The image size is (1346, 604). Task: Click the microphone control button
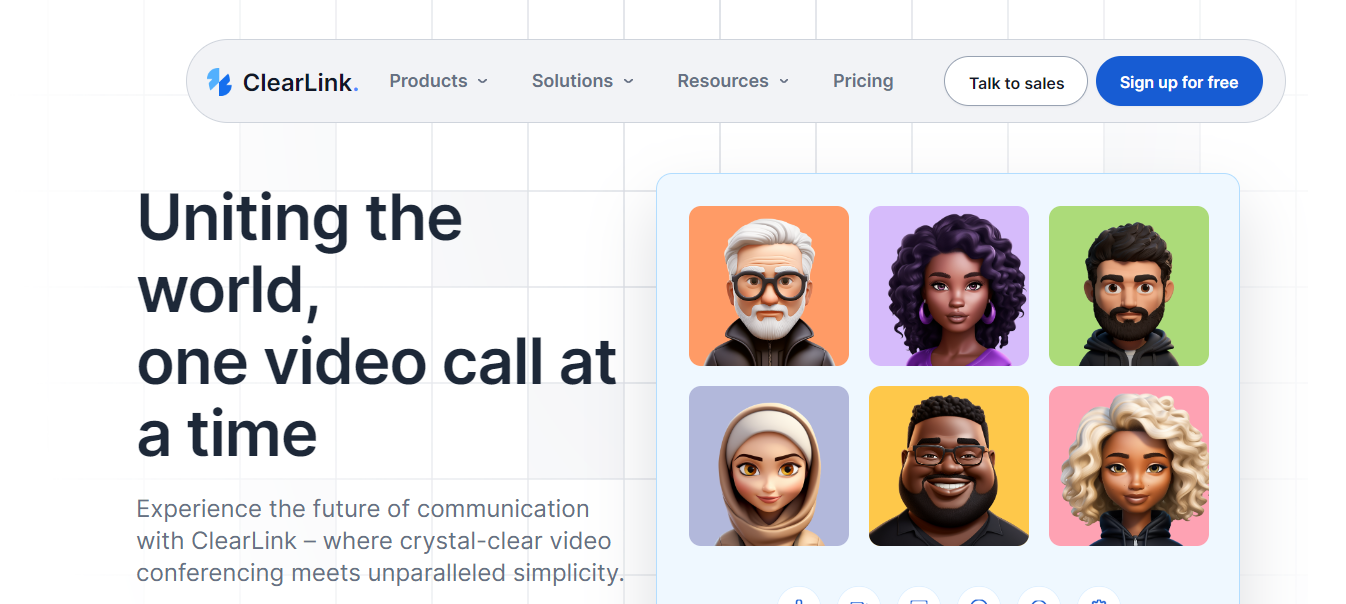799,596
